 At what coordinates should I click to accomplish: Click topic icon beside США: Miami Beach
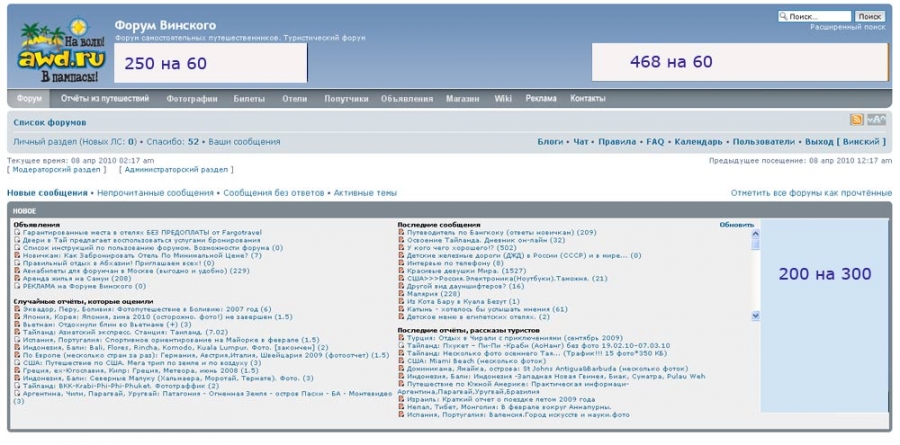[401, 361]
